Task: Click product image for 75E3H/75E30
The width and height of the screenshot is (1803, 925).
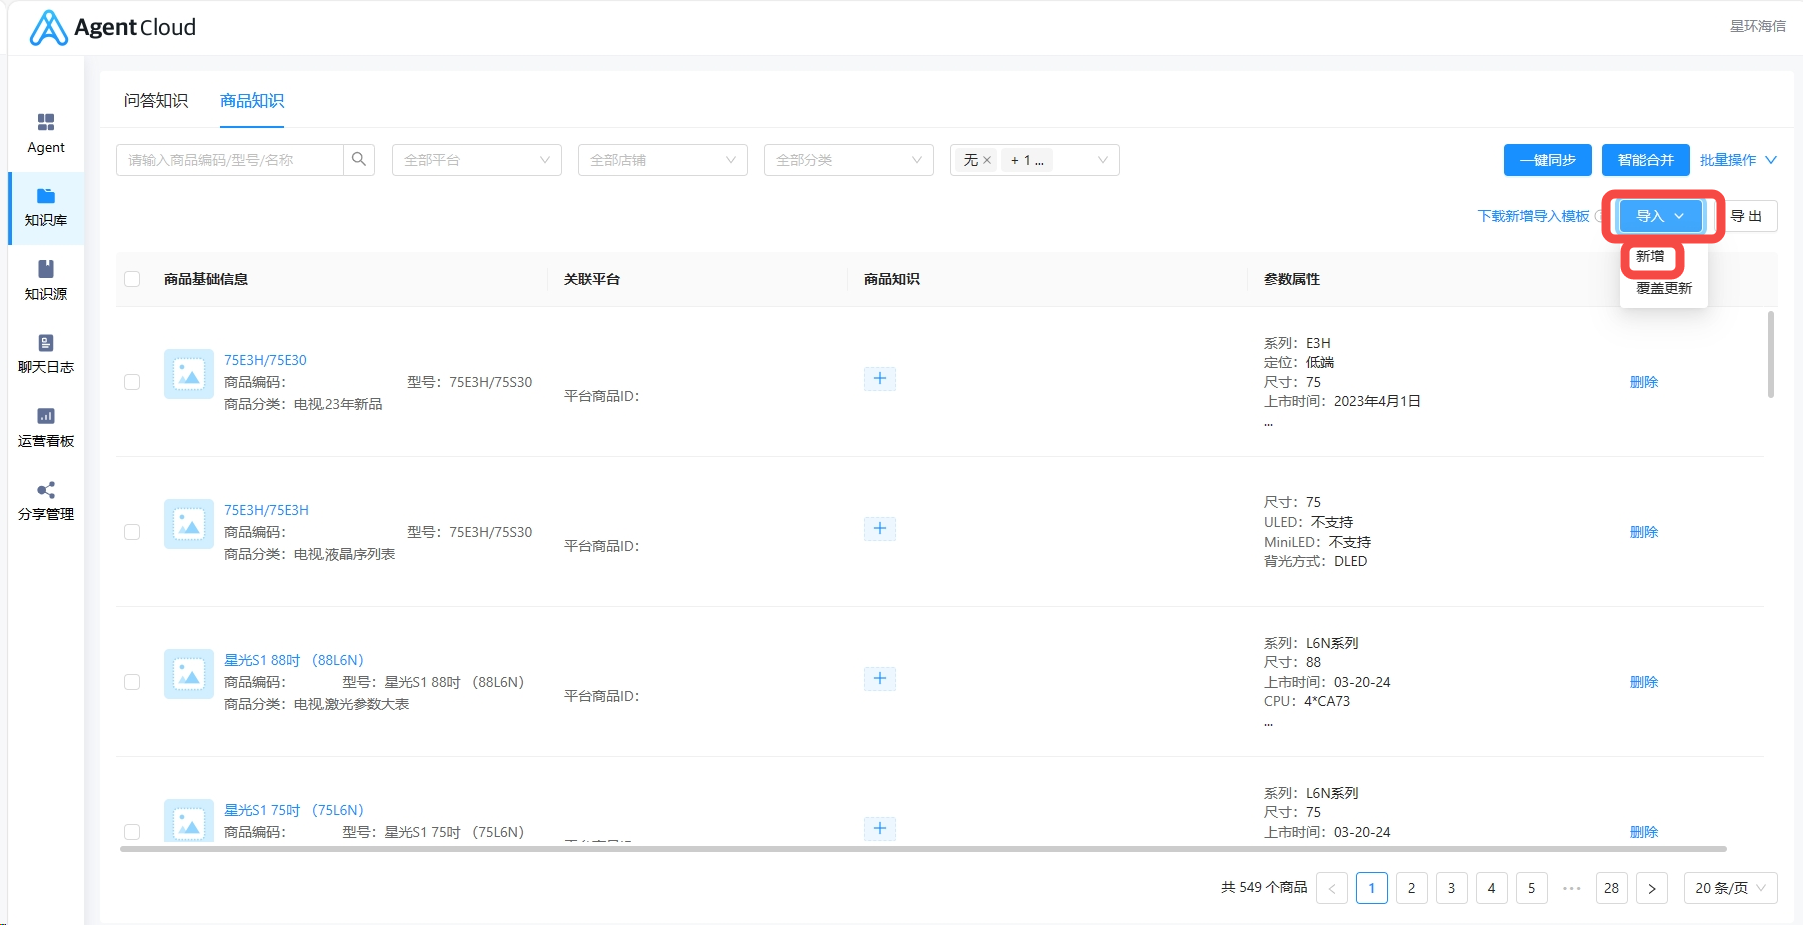Action: 189,374
